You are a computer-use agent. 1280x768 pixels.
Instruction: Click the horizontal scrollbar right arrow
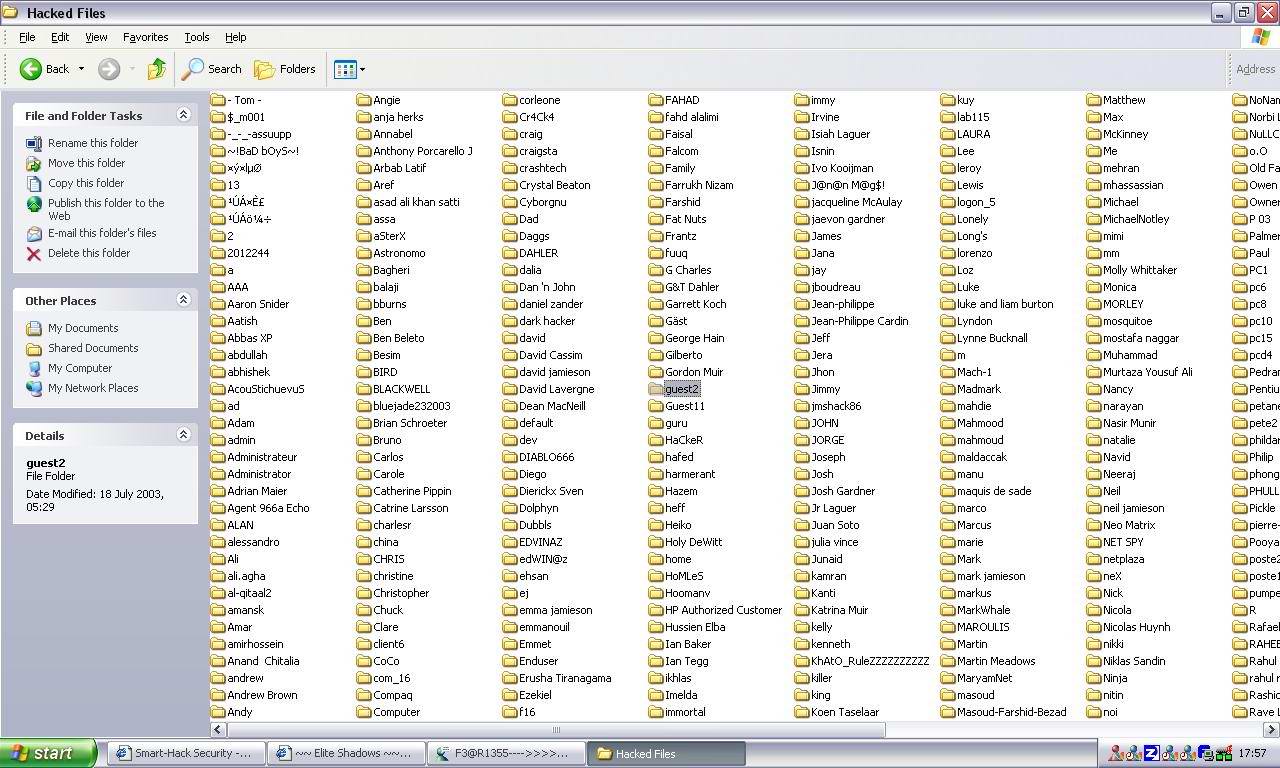coord(1271,730)
